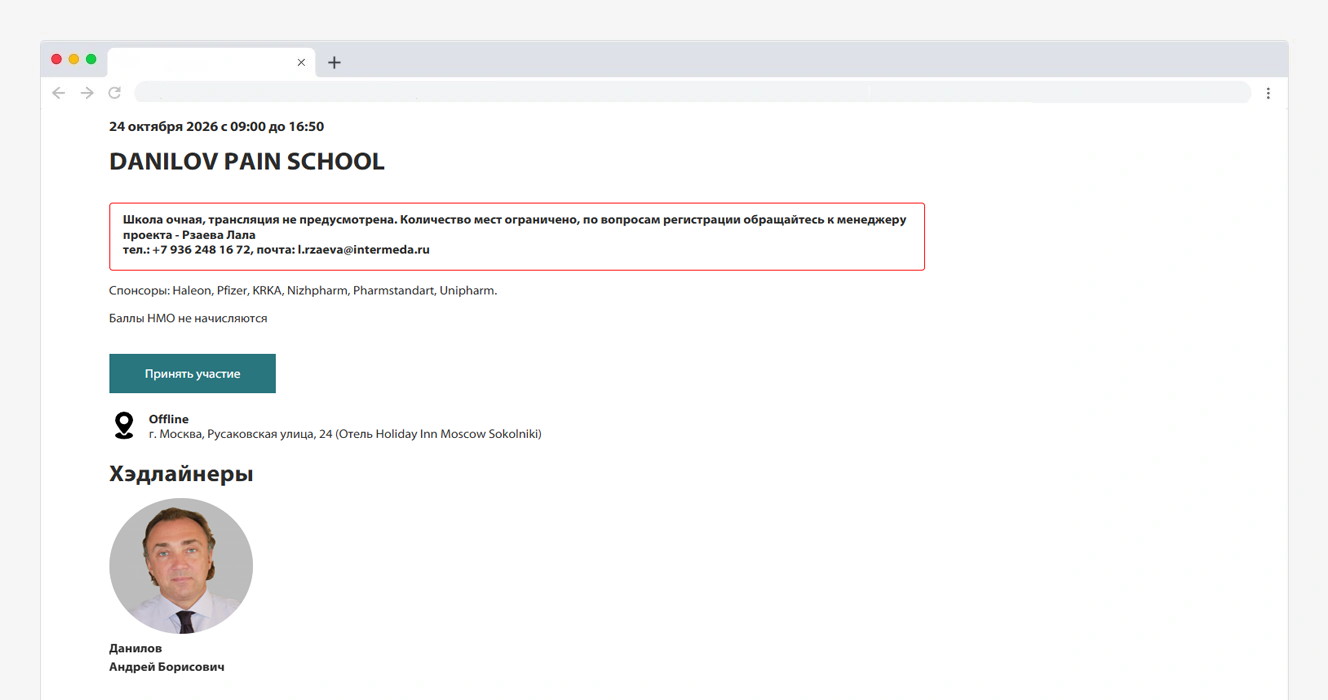1328x700 pixels.
Task: Click the Хэдлайнеры section heading
Action: click(181, 474)
